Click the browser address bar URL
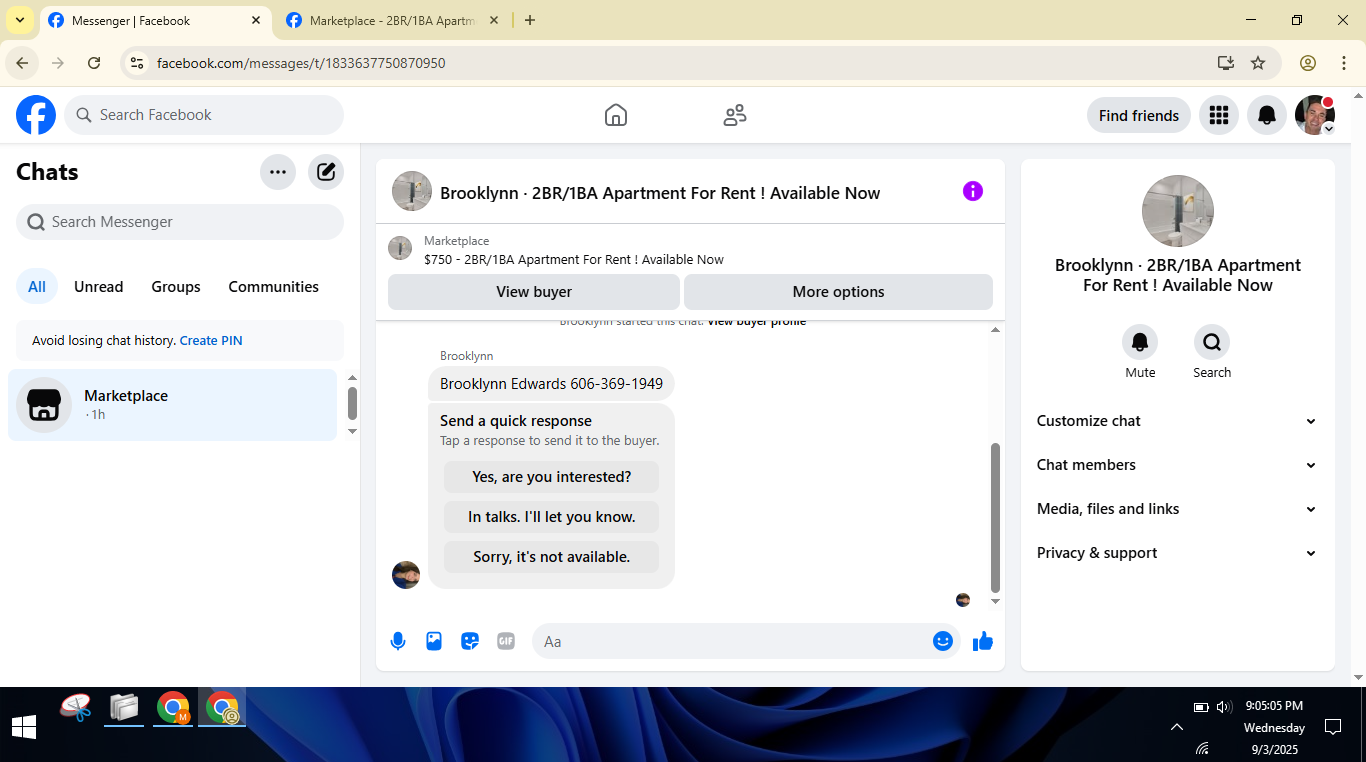 point(301,63)
